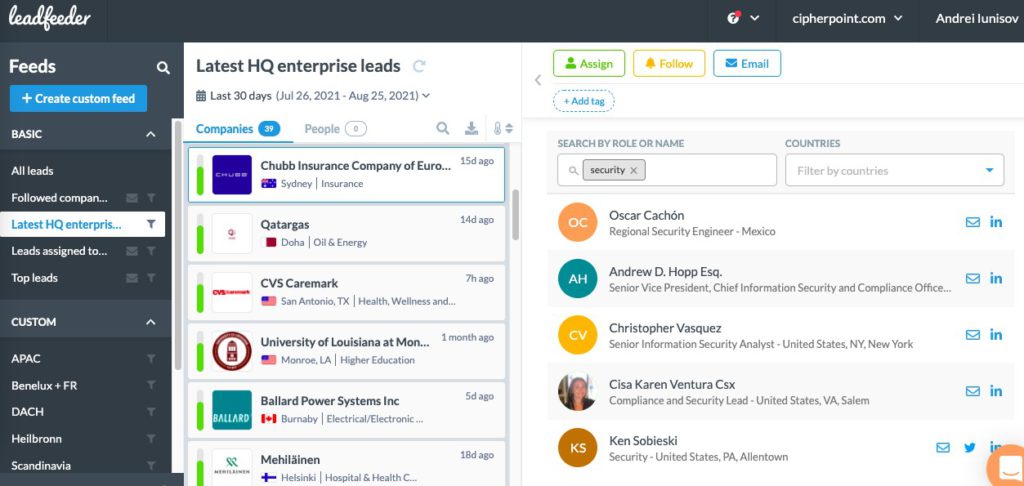Click filter icon for Heilbronn feed

pos(152,439)
